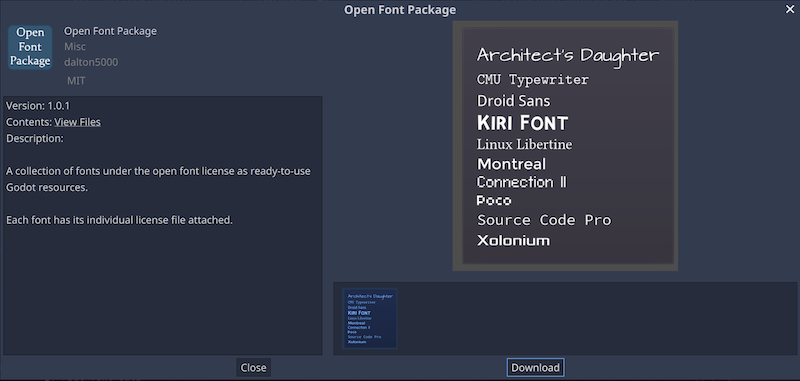
Task: Click the Open Font Package dialog title
Action: click(x=400, y=10)
